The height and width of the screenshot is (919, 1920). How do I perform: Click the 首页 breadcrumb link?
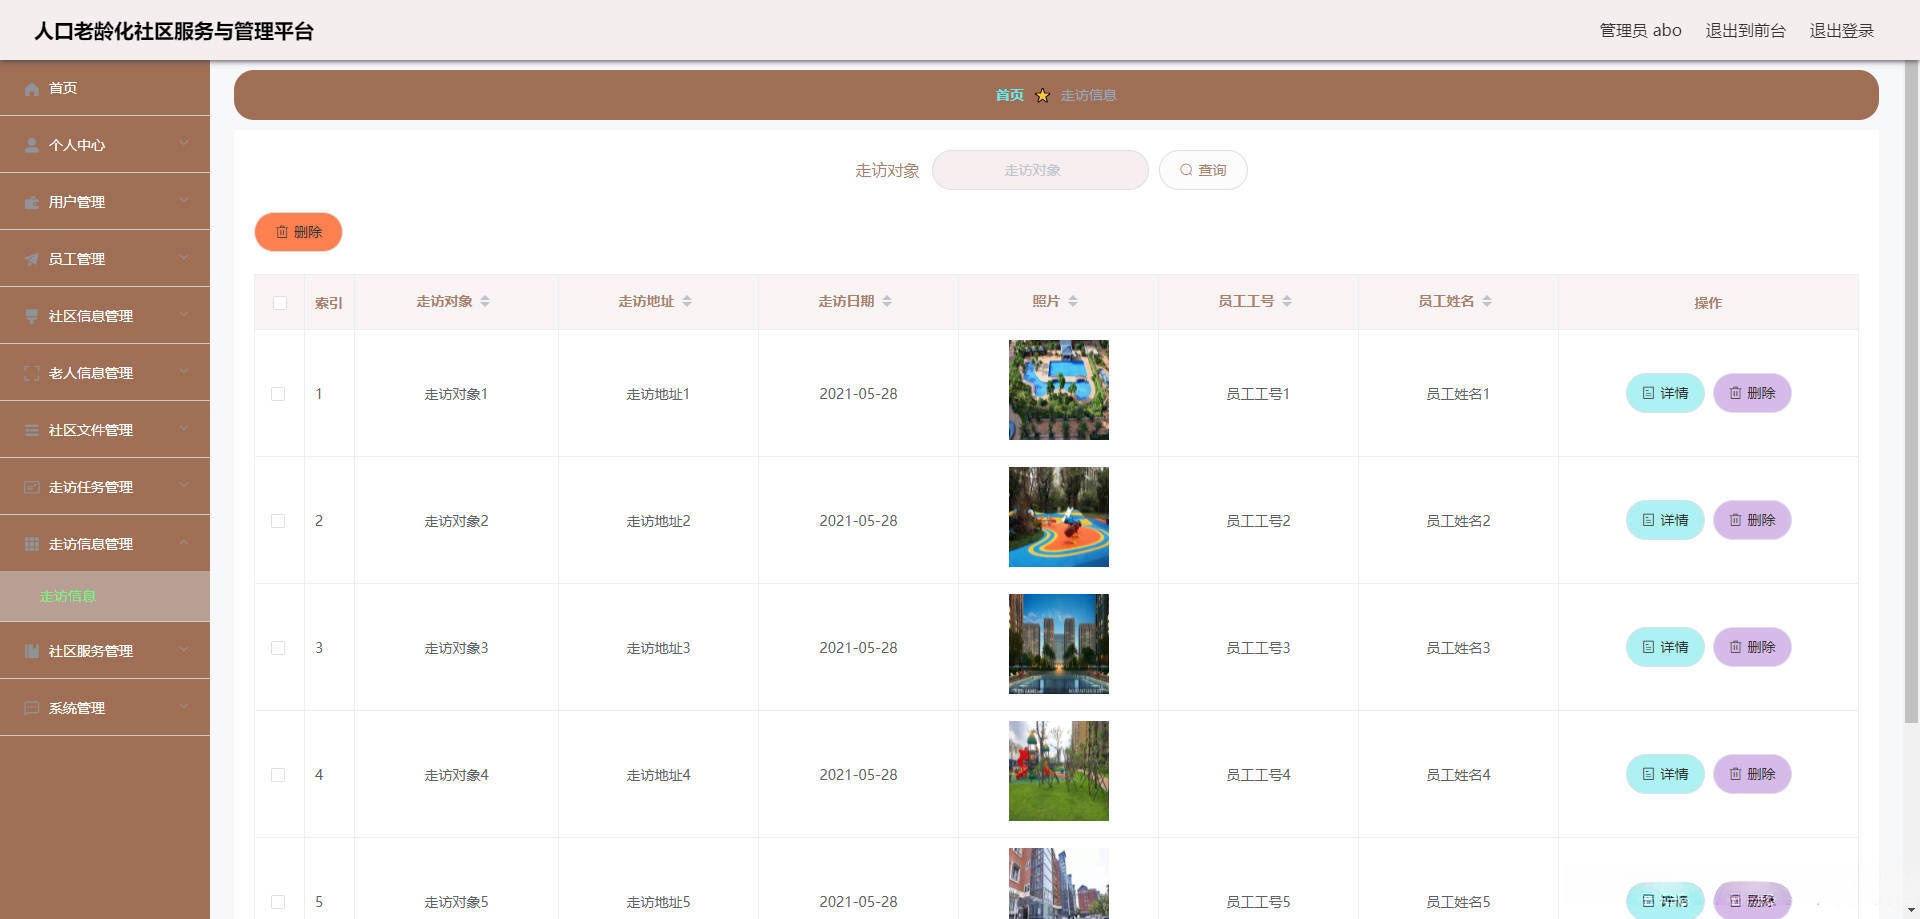tap(1009, 95)
